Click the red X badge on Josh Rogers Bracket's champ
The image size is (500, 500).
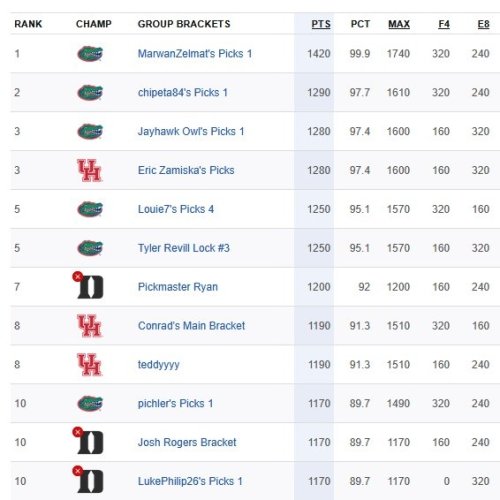[x=78, y=432]
